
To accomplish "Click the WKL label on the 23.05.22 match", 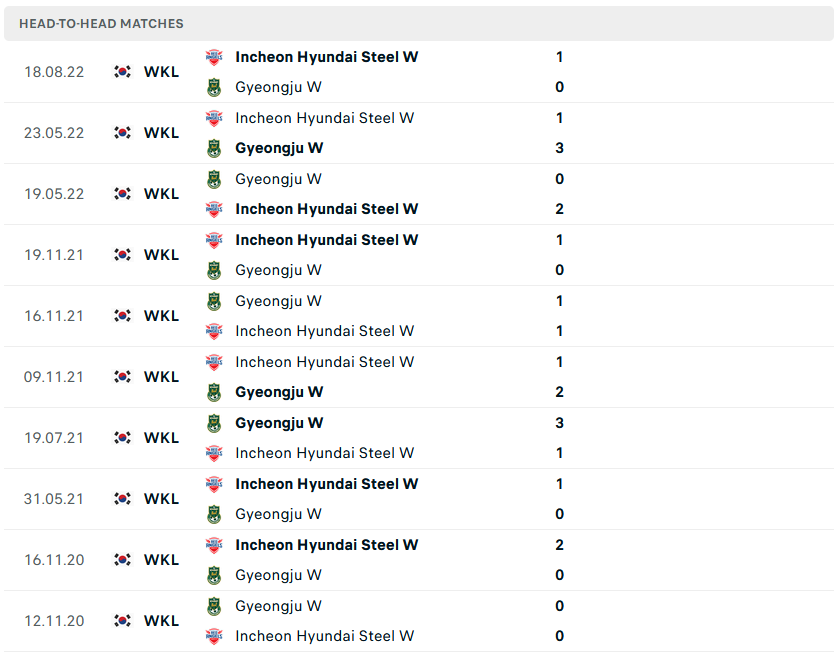I will [161, 132].
